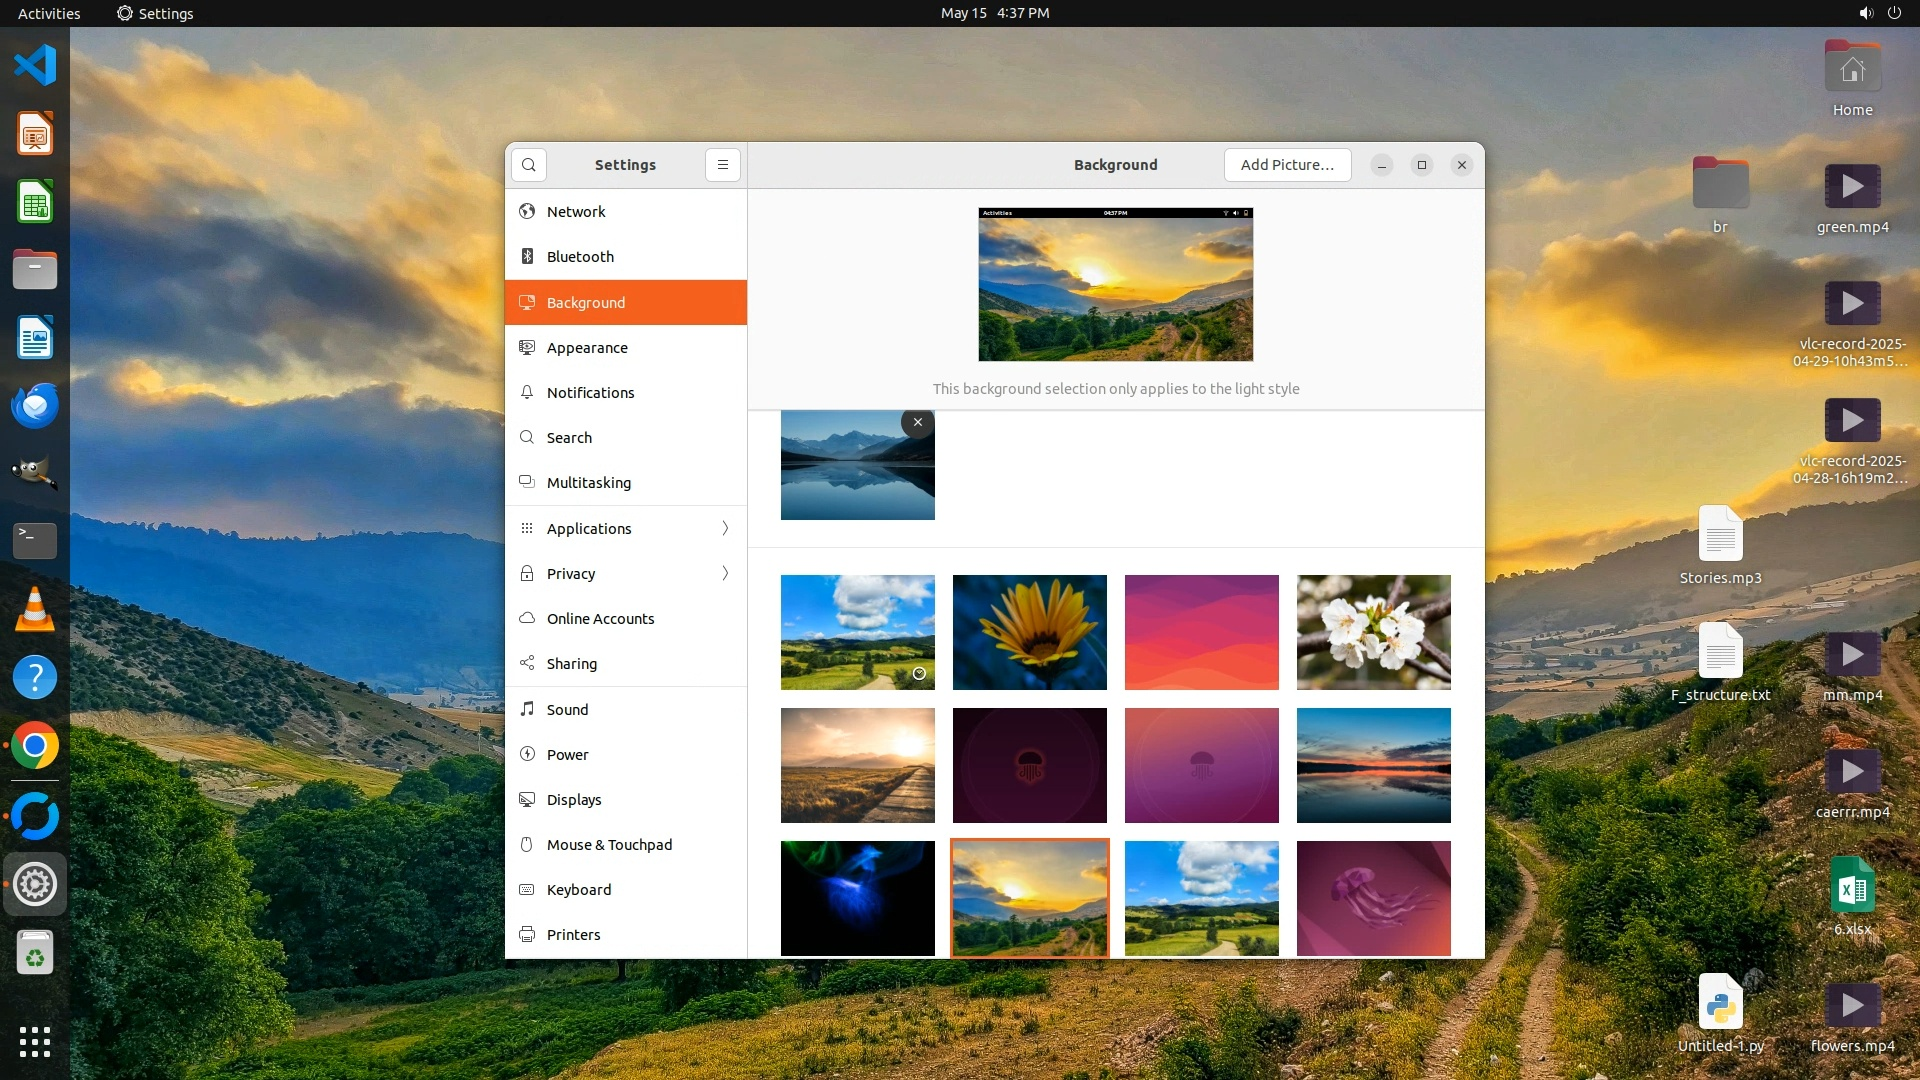Switch to the Notifications panel
1920x1080 pixels.
pos(590,393)
